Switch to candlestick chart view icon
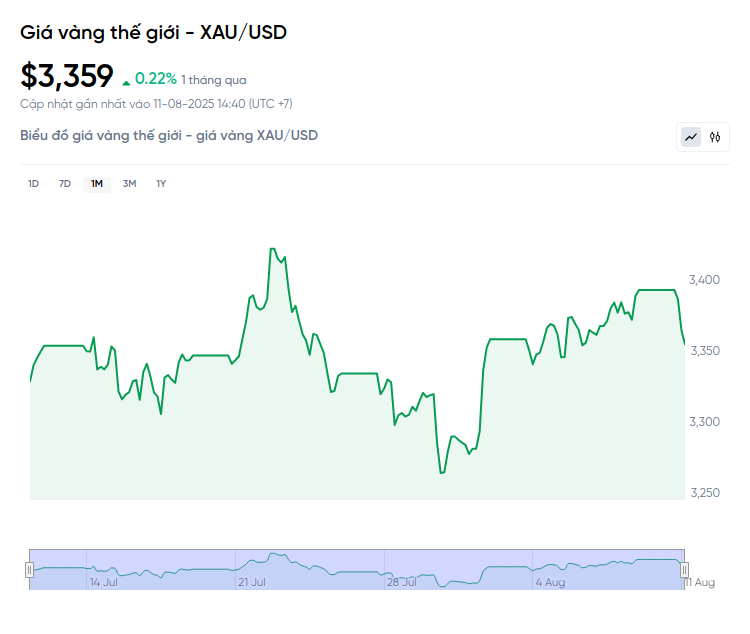Viewport: 750px width, 634px height. [x=715, y=137]
